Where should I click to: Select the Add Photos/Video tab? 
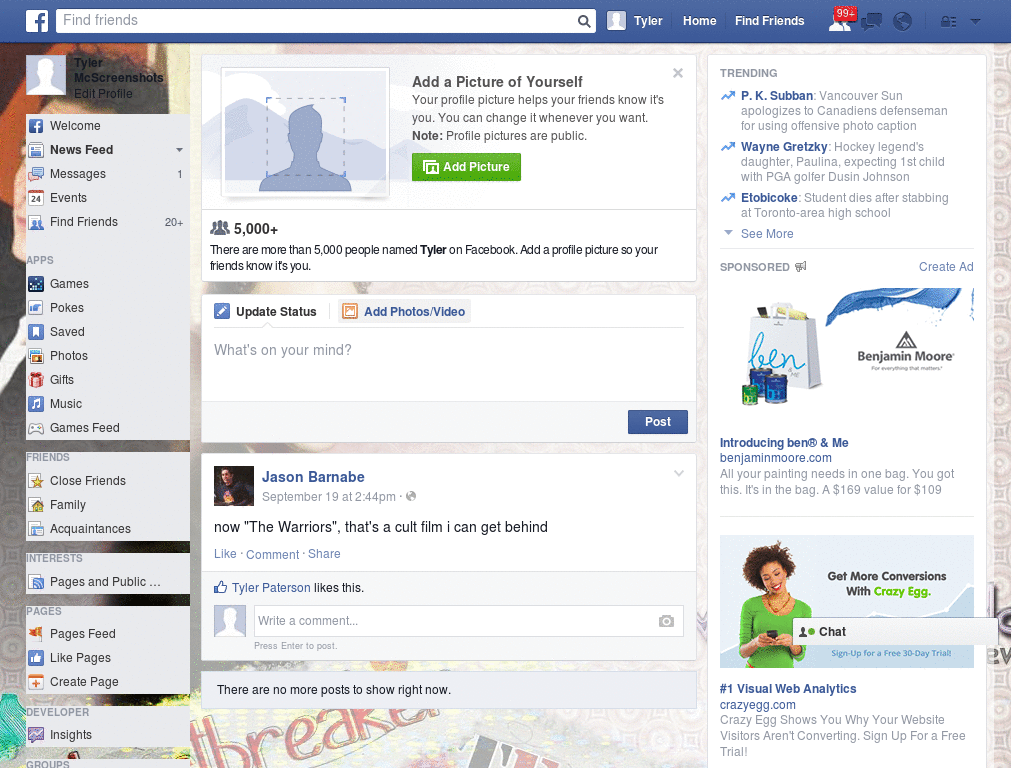point(404,312)
